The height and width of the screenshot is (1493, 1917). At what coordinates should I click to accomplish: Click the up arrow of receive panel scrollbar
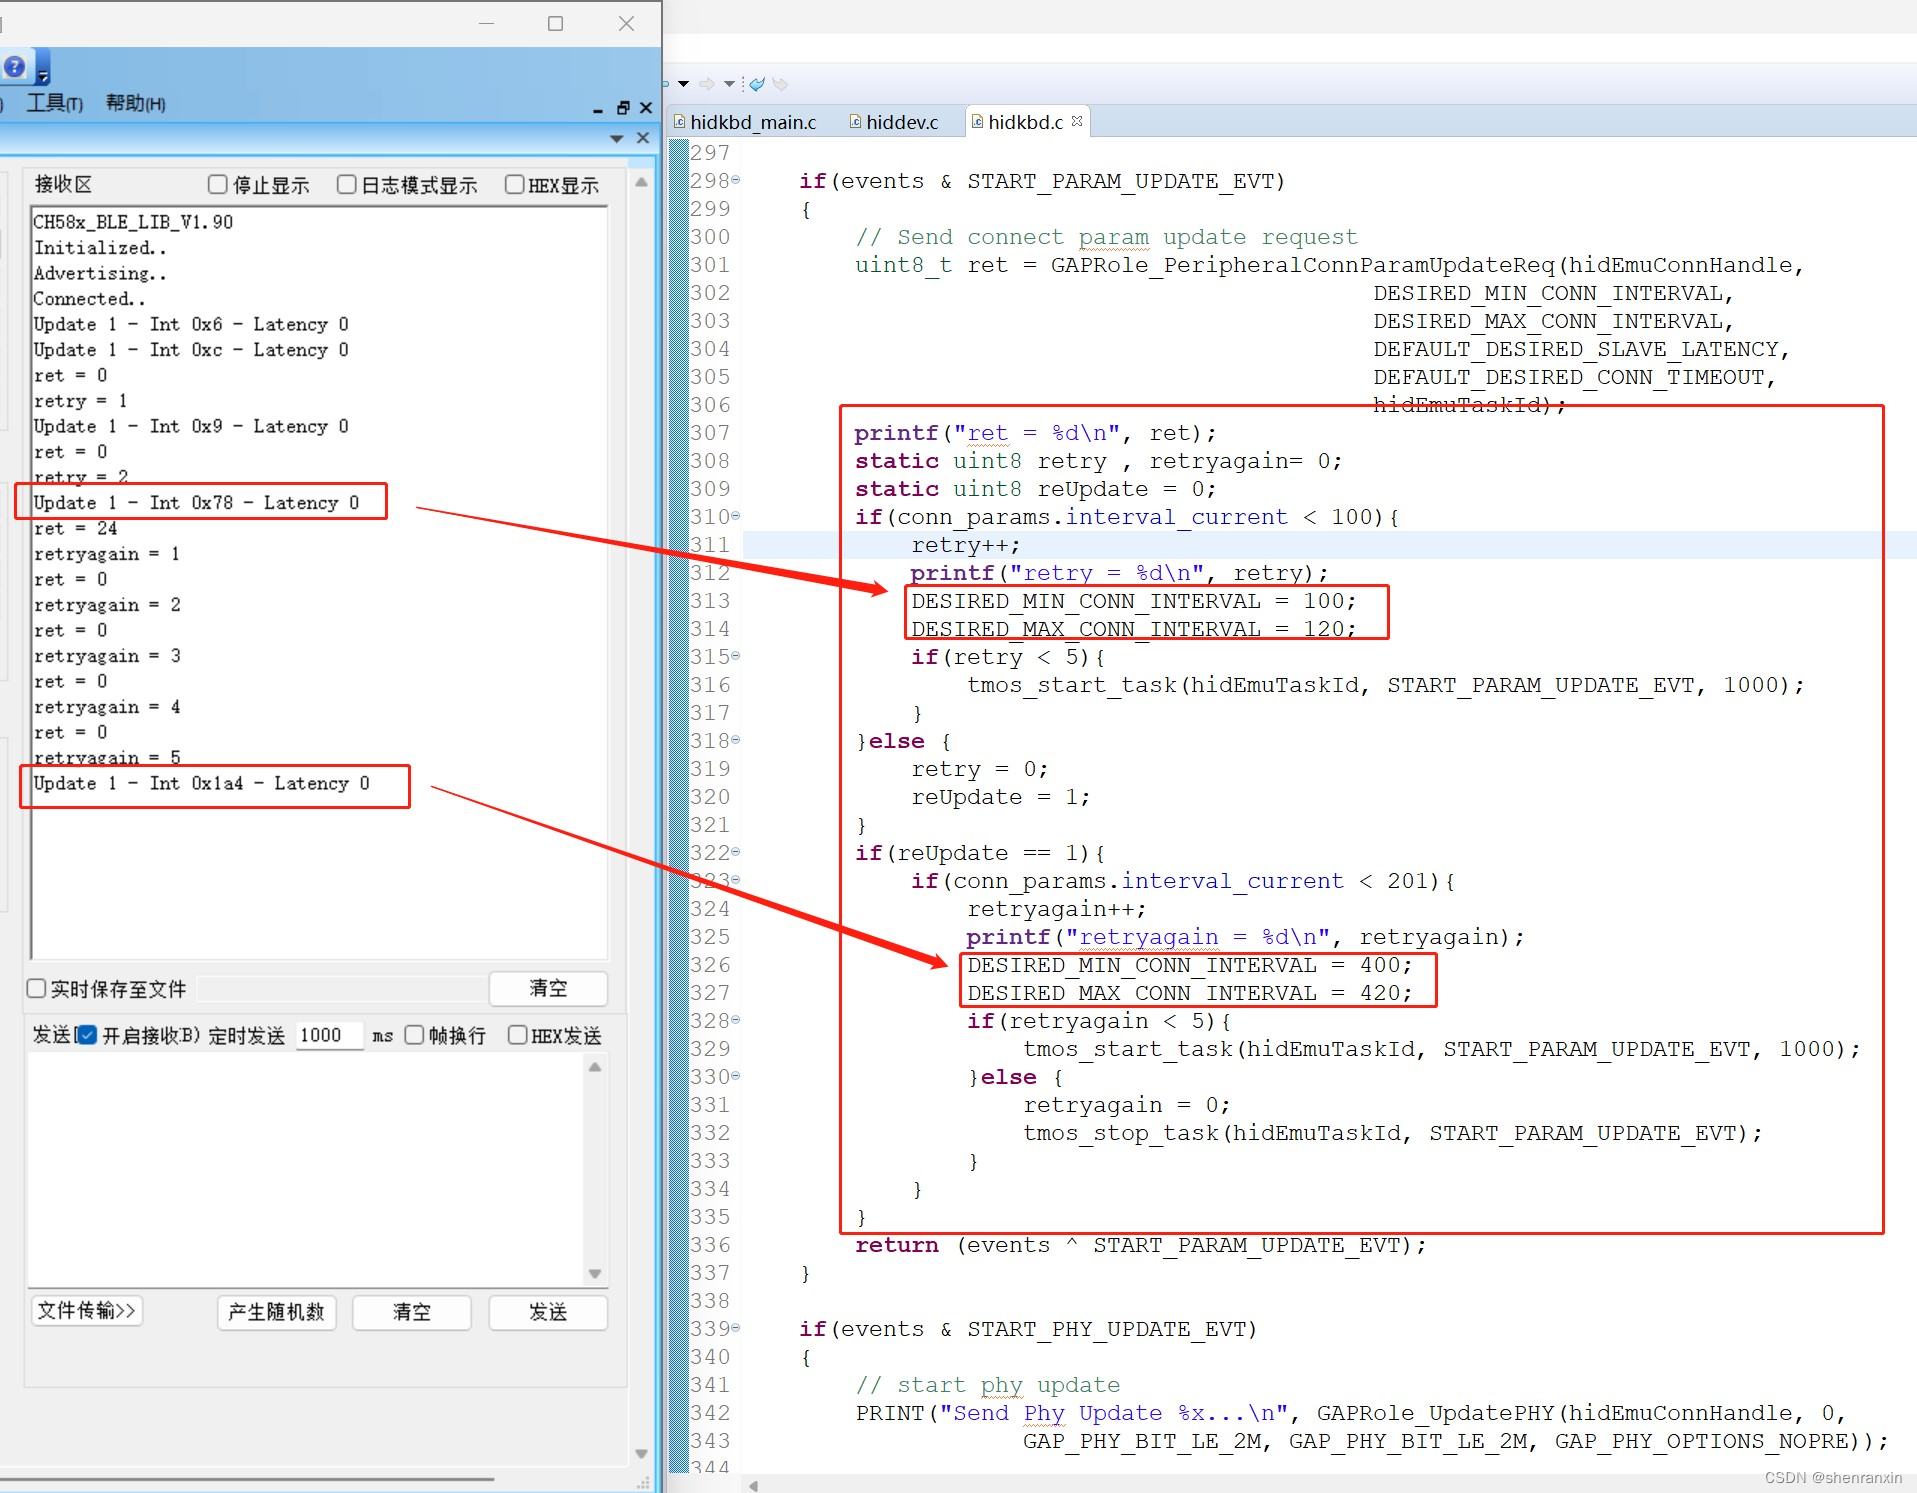click(641, 183)
